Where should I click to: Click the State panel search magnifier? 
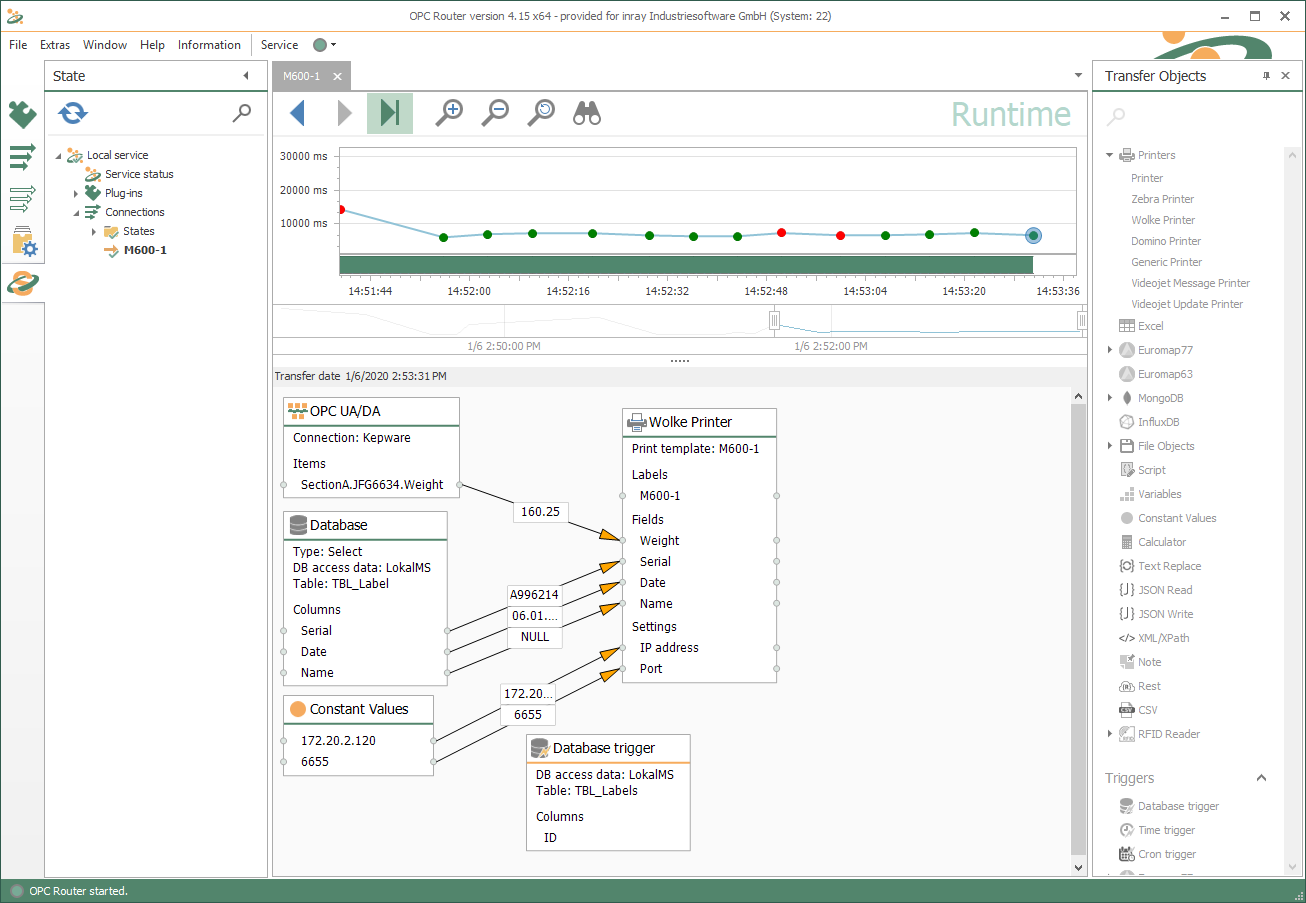(242, 113)
